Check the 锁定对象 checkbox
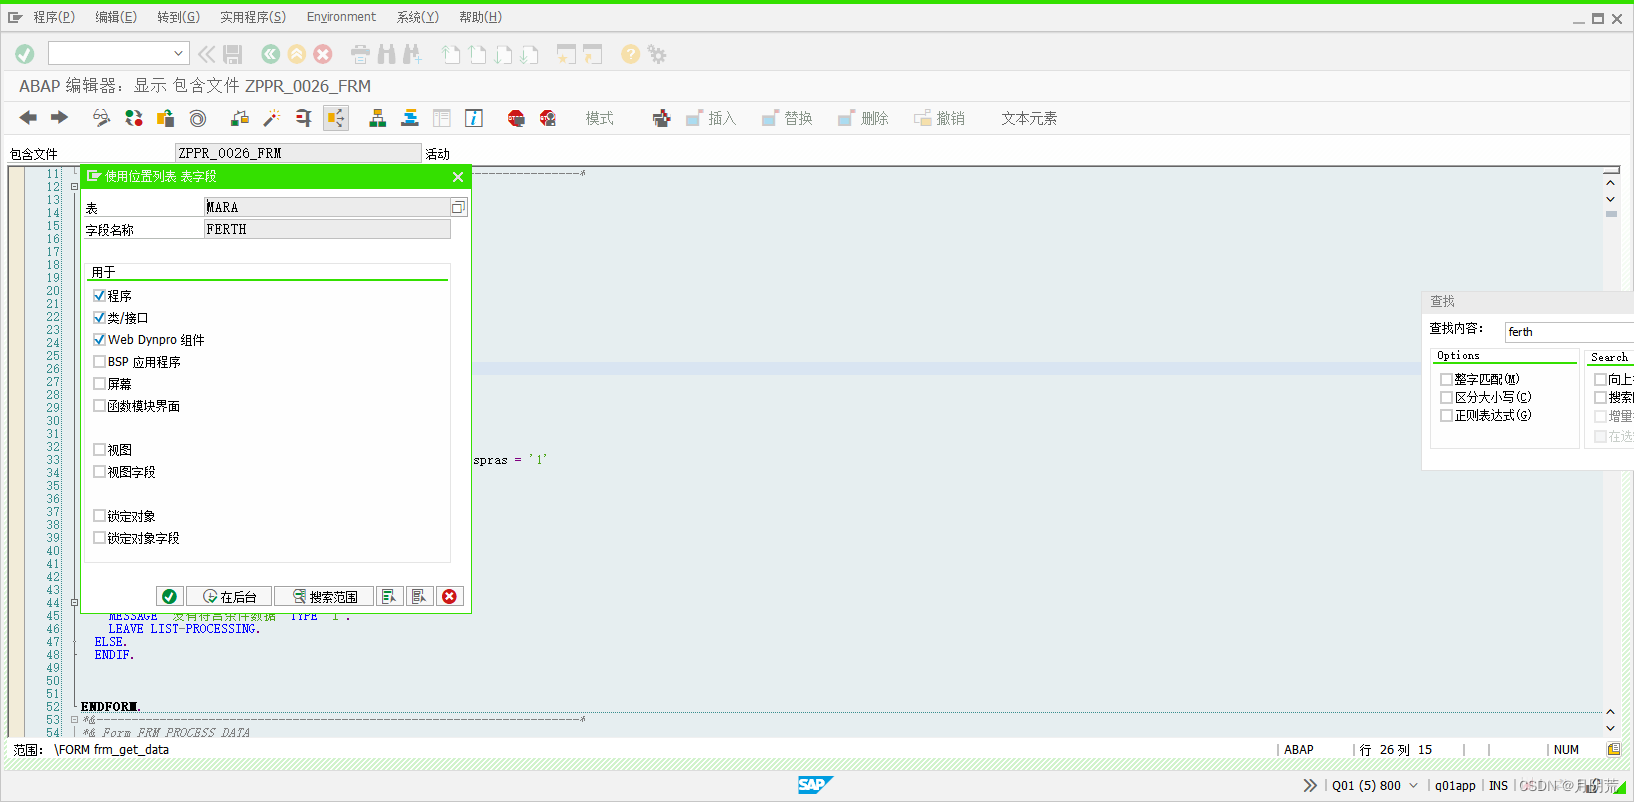Screen dimensions: 1634x802 click(99, 515)
